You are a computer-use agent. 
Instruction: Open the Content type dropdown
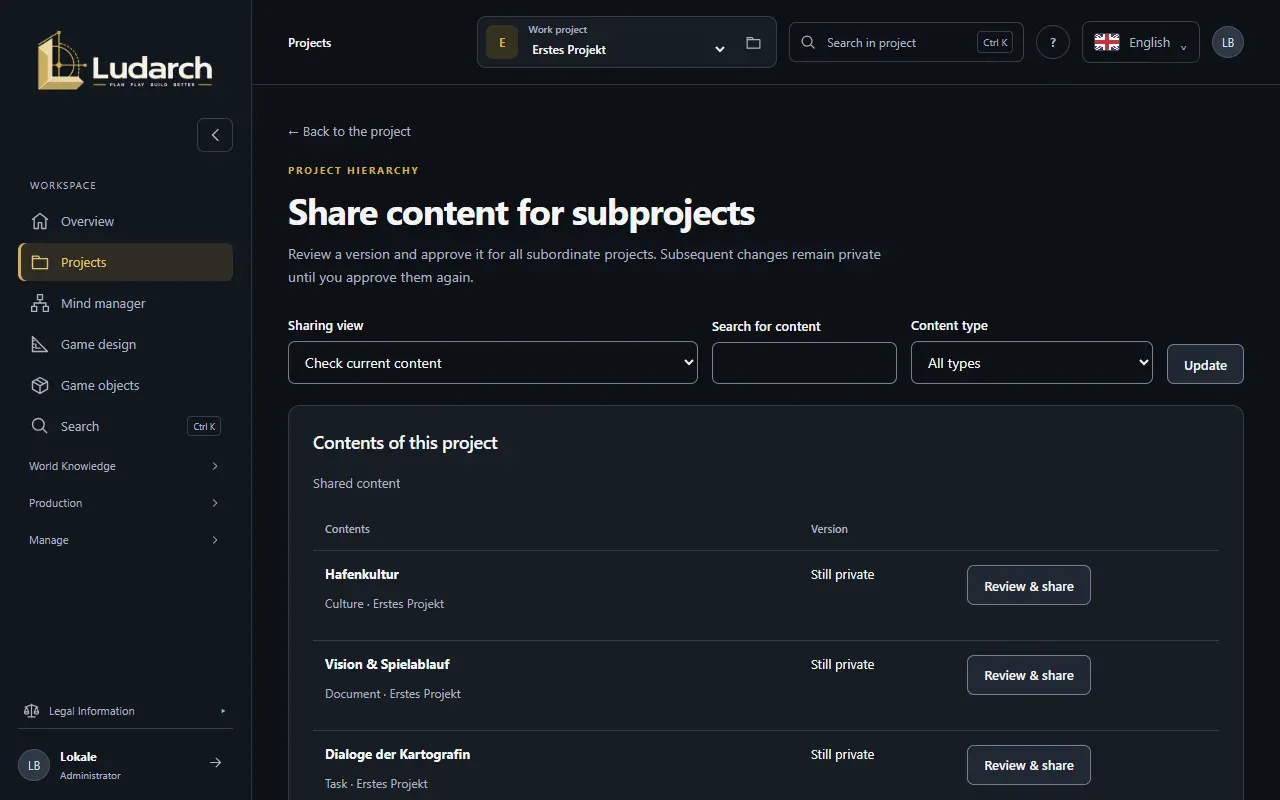pos(1032,363)
